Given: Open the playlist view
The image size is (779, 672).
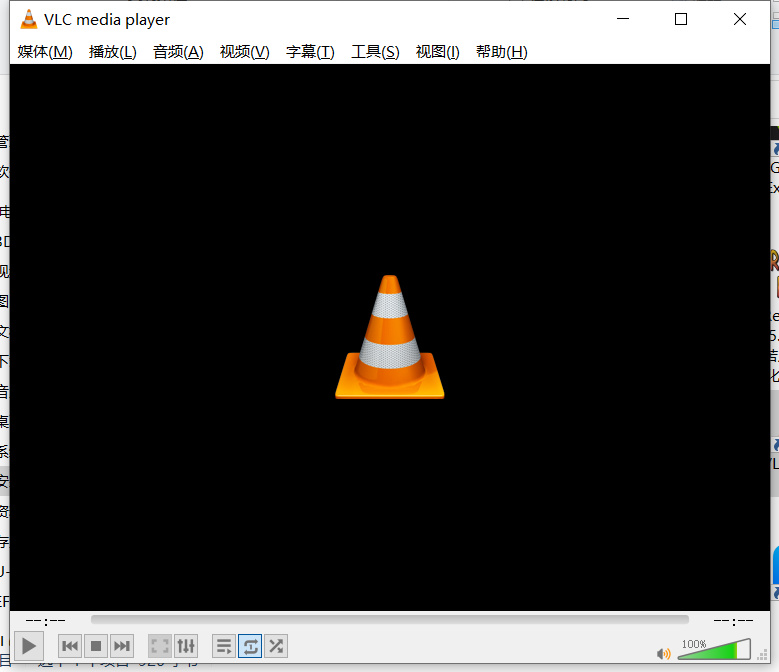Looking at the screenshot, I should pyautogui.click(x=224, y=646).
